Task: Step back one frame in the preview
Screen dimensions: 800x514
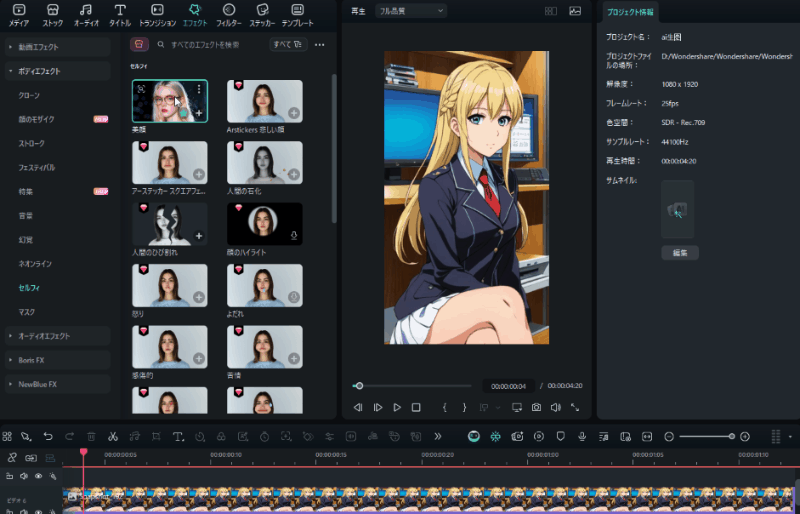Action: (358, 407)
